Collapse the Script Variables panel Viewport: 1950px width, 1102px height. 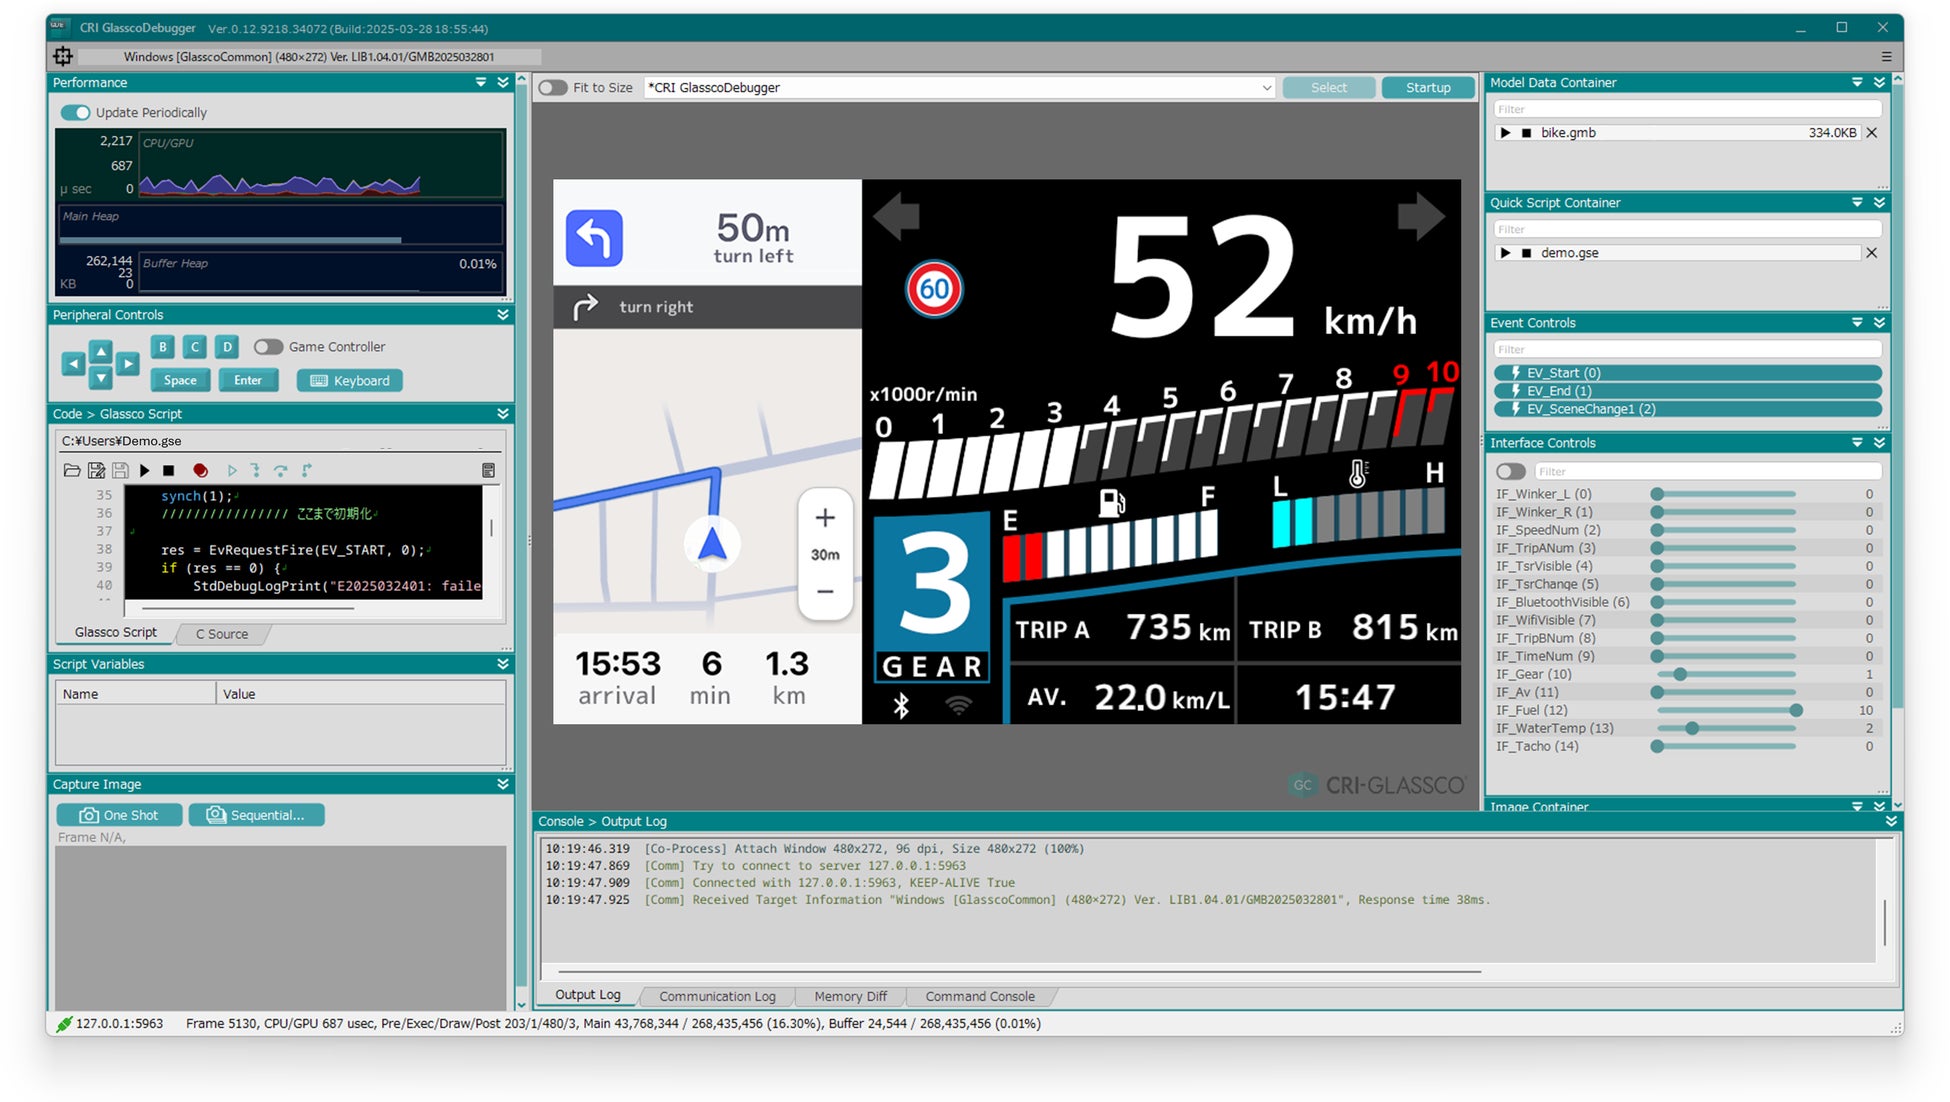pyautogui.click(x=503, y=664)
